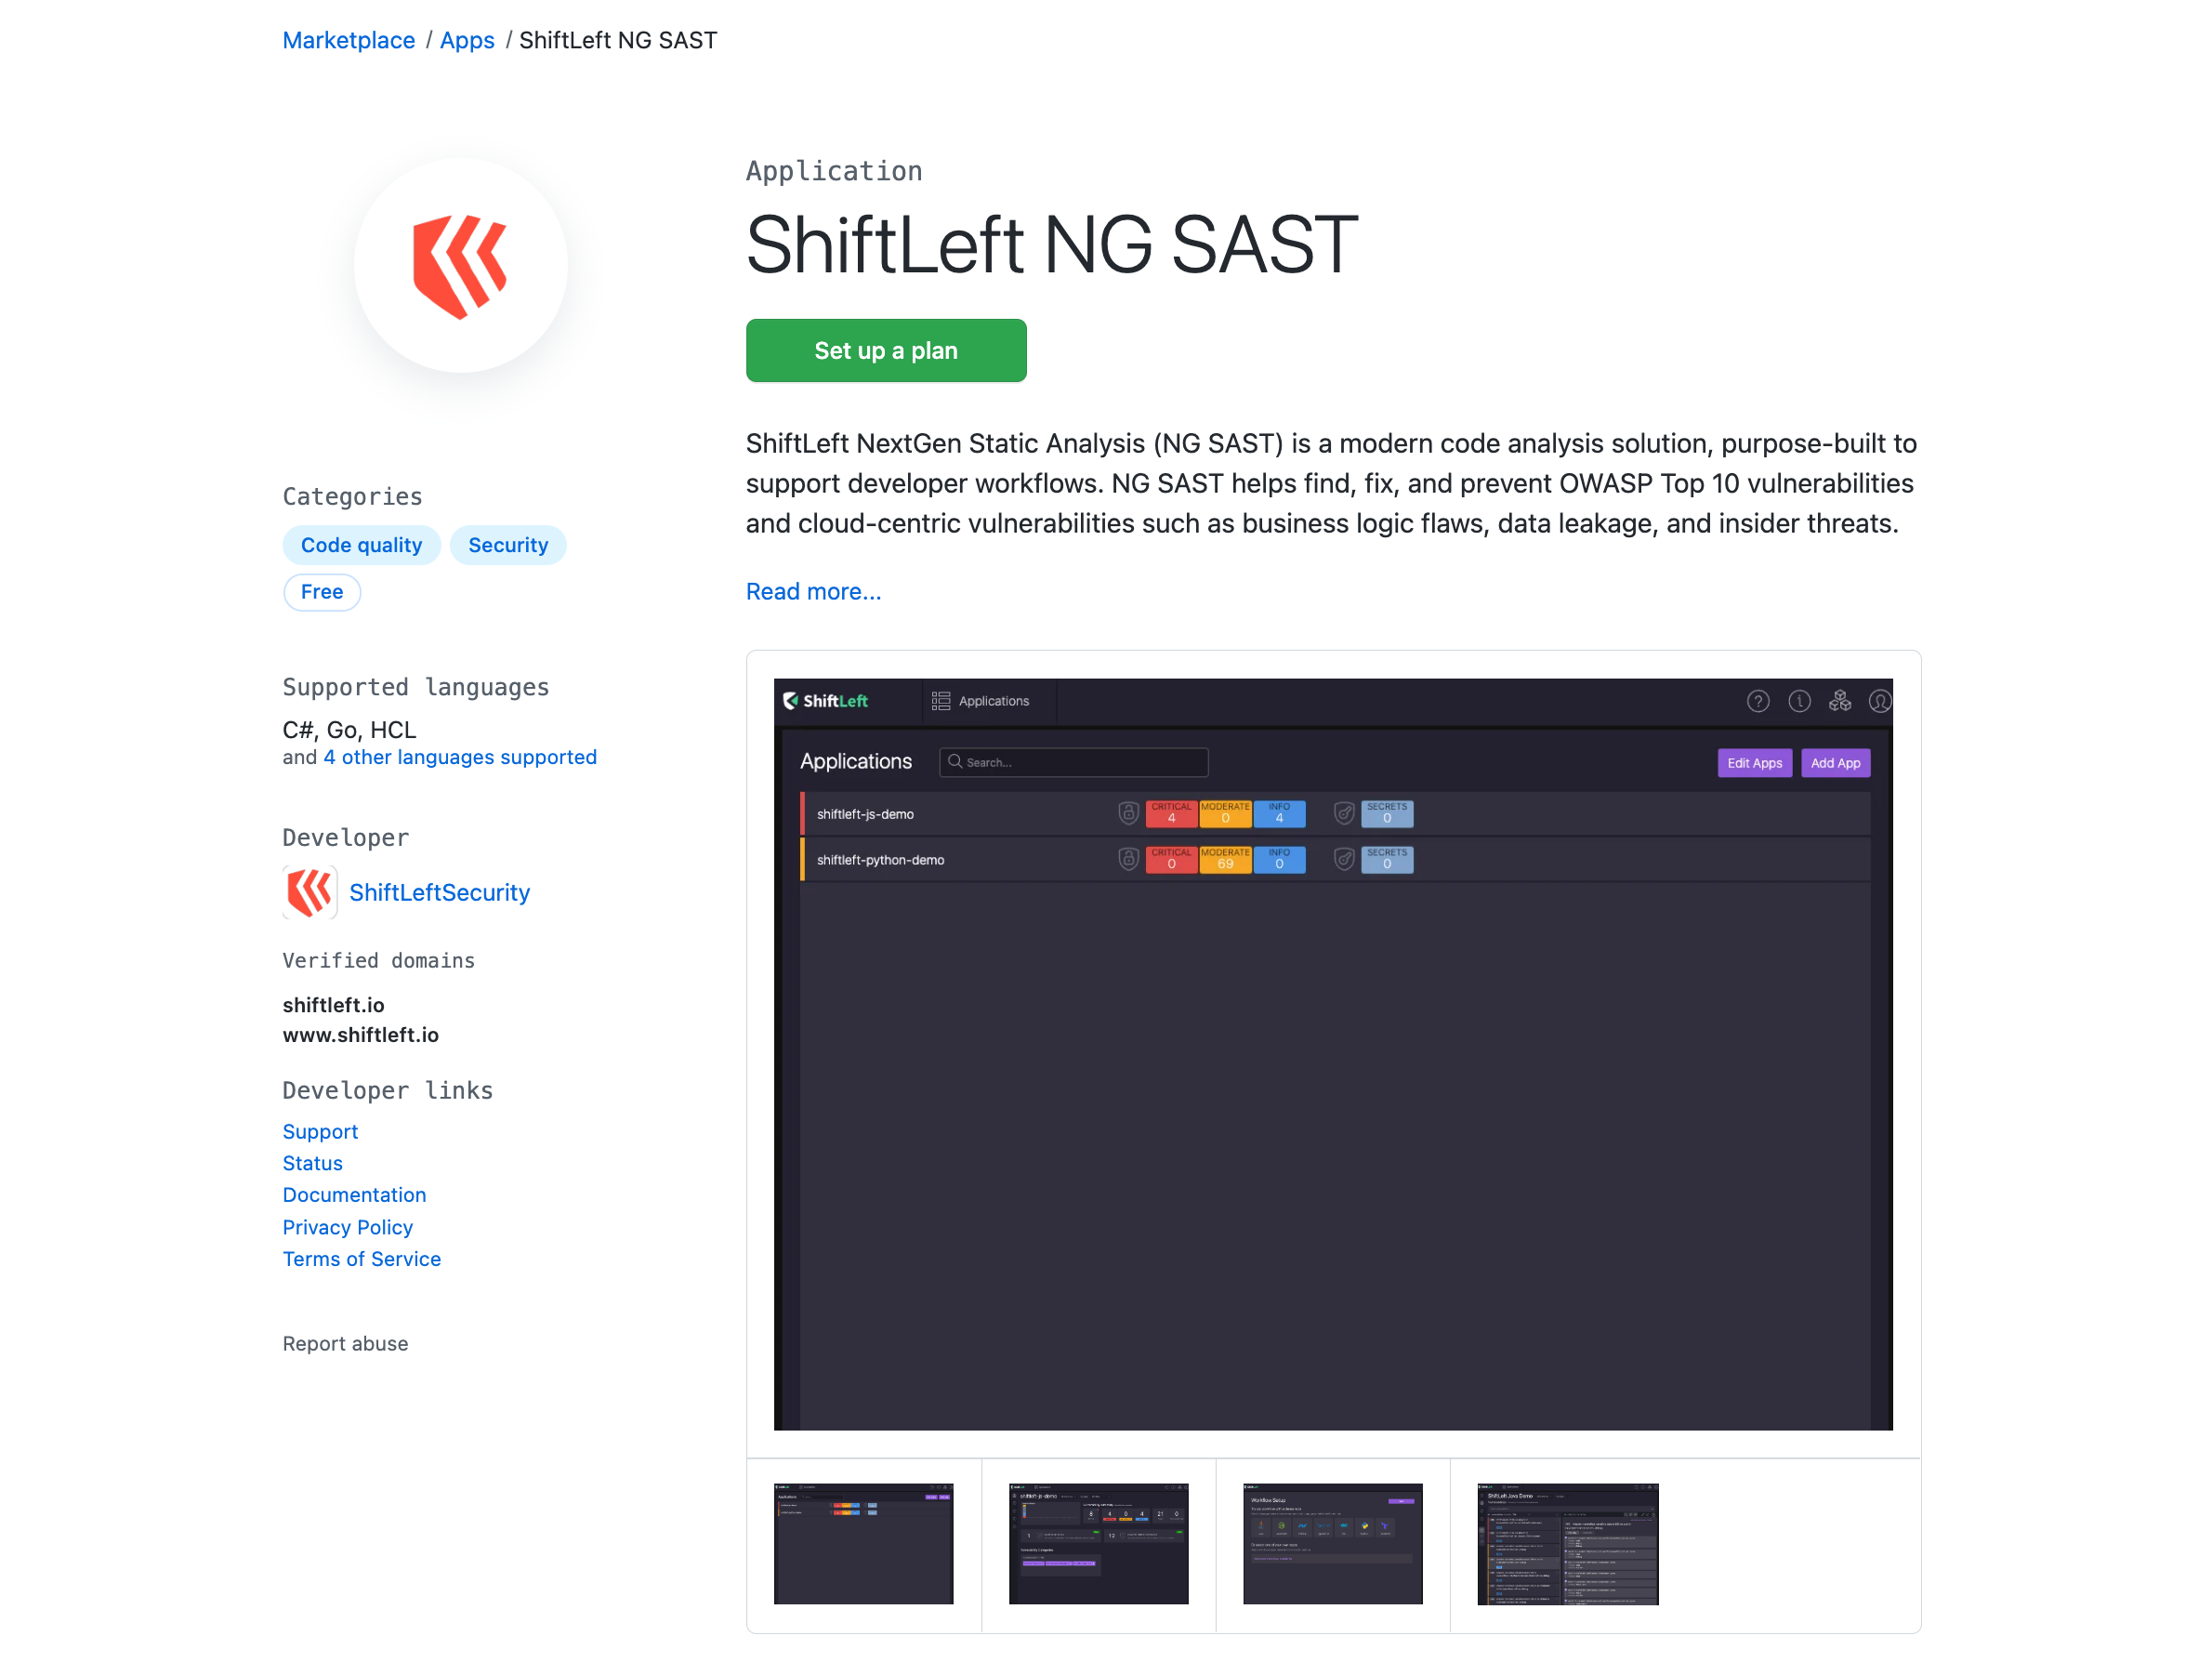Image resolution: width=2212 pixels, height=1662 pixels.
Task: Expand 4 other languages supported
Action: click(x=460, y=757)
